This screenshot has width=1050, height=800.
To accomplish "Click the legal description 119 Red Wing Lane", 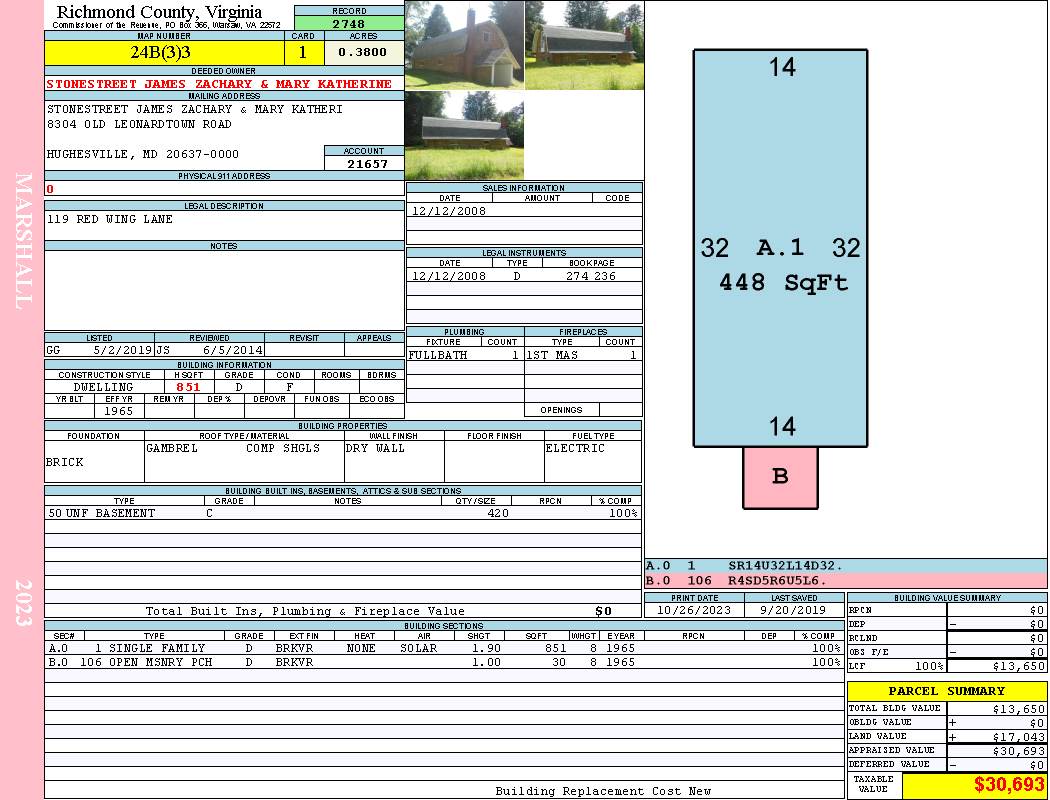I will 110,219.
